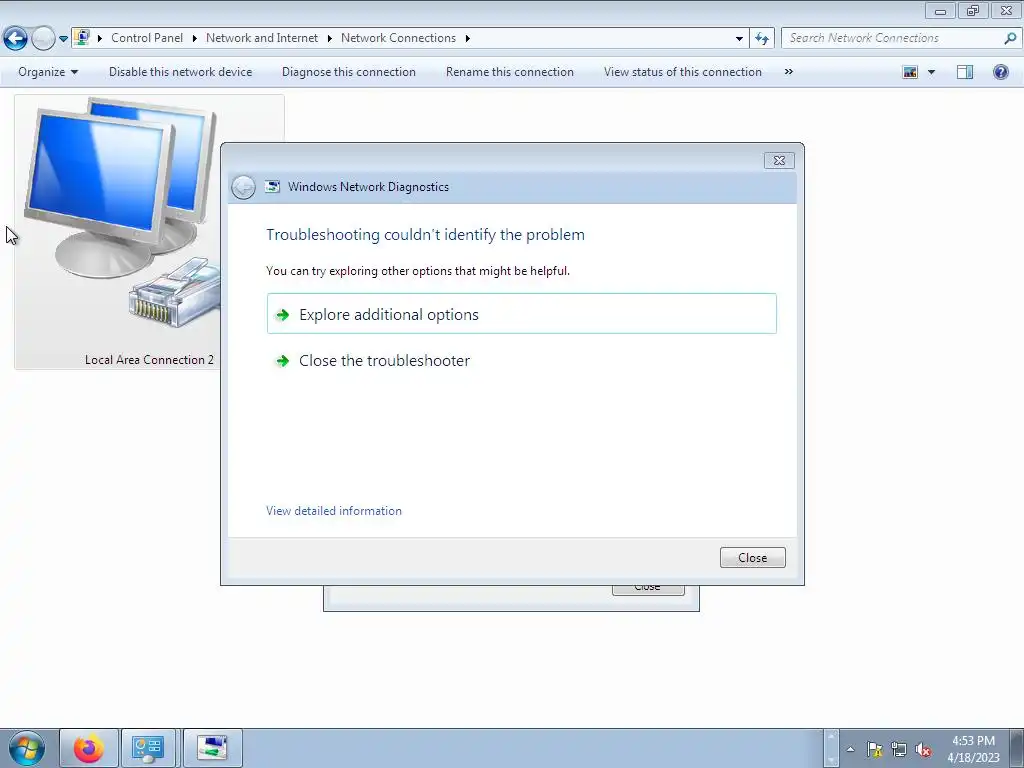Viewport: 1024px width, 768px height.
Task: Expand the arrow after Control Panel breadcrumb
Action: [x=195, y=39]
